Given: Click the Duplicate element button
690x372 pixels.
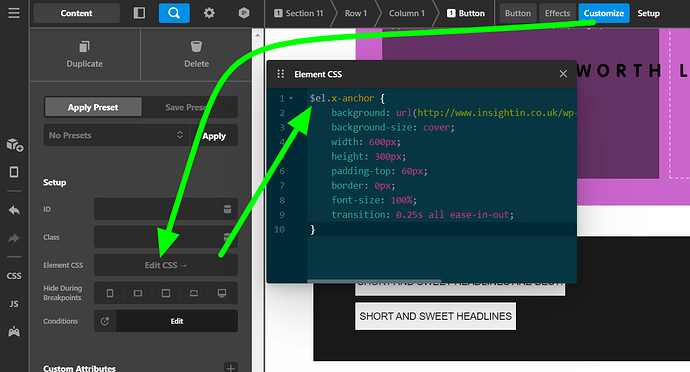Looking at the screenshot, I should [84, 55].
